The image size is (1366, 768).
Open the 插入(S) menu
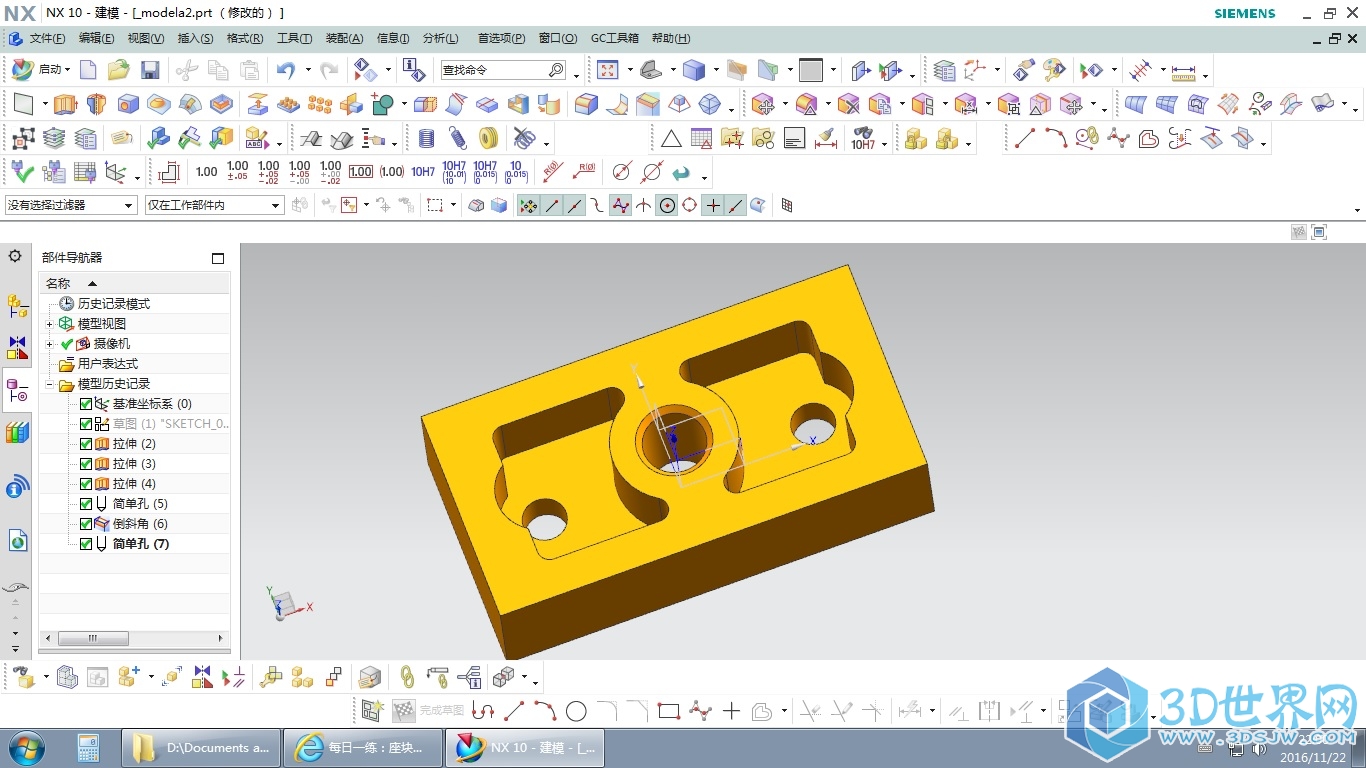coord(195,38)
